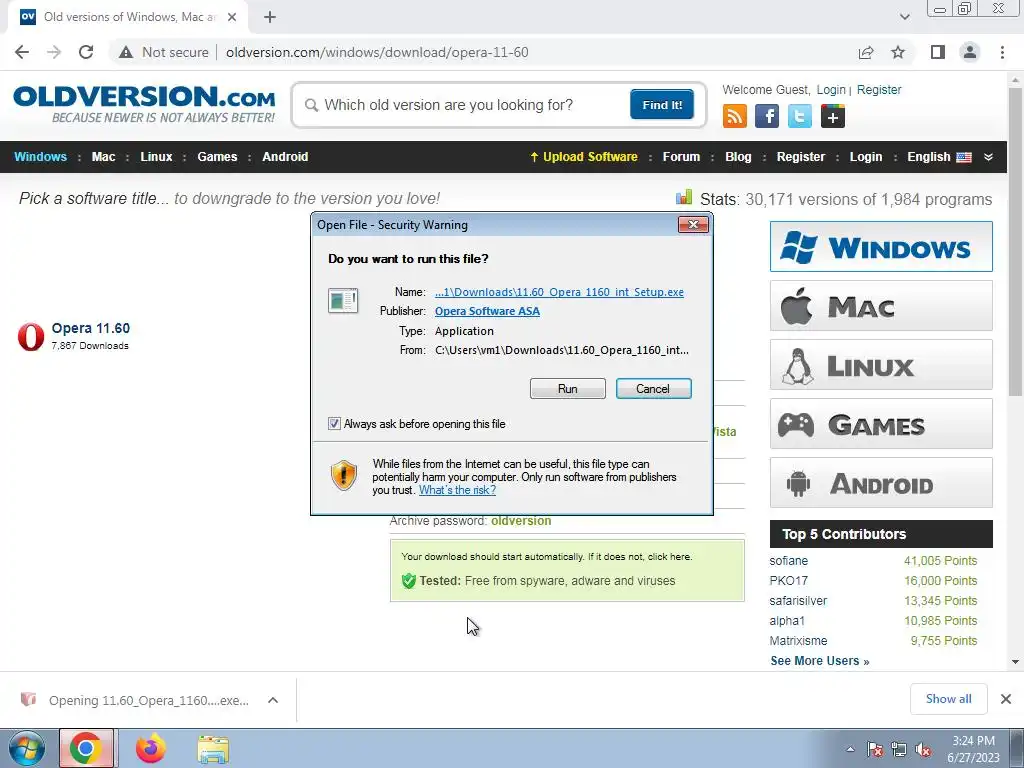Click Upload Software in nav bar
Image resolution: width=1024 pixels, height=768 pixels.
(x=584, y=157)
